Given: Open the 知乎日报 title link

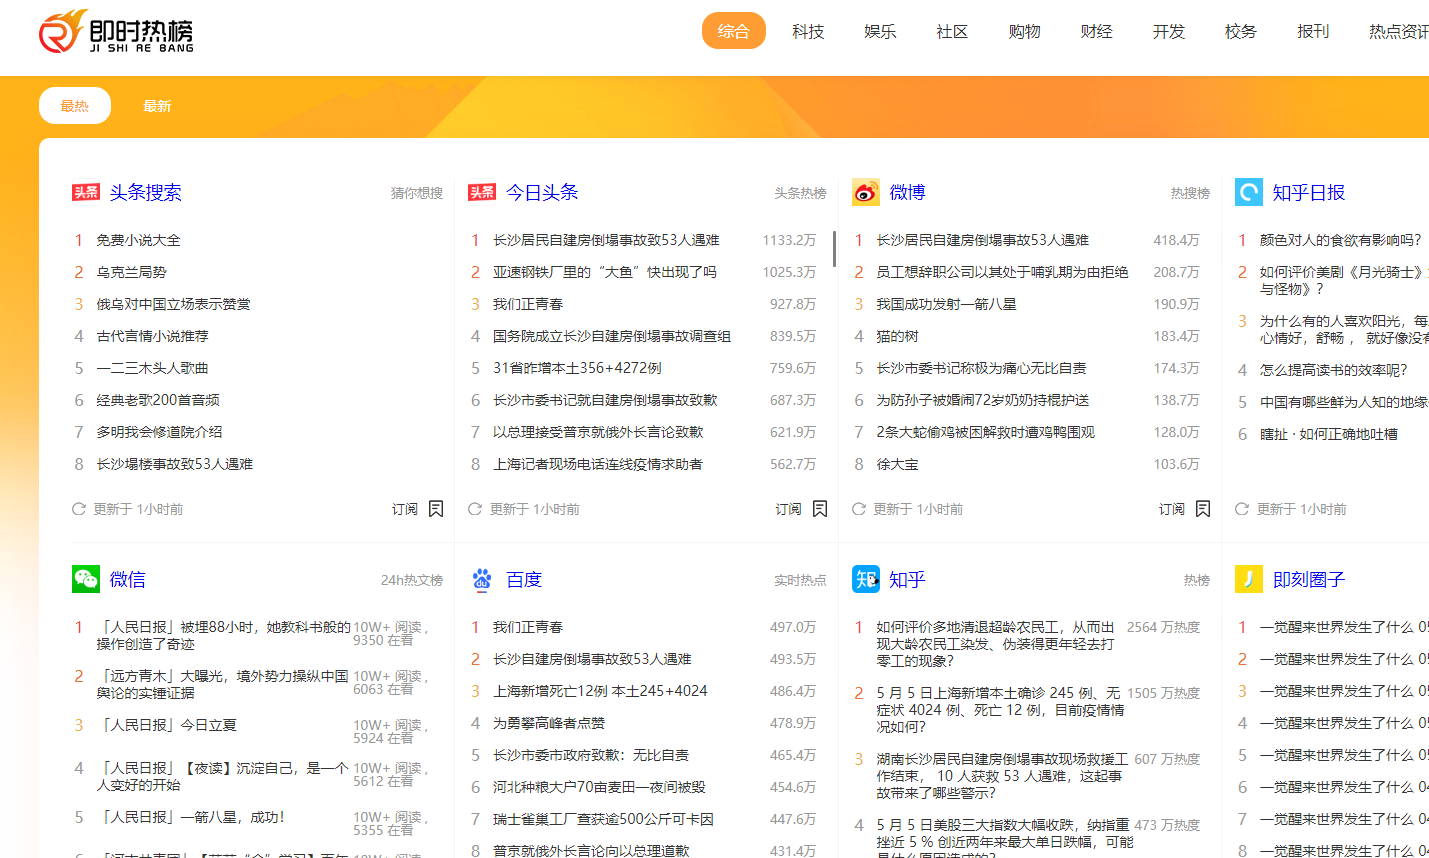Looking at the screenshot, I should 1309,192.
